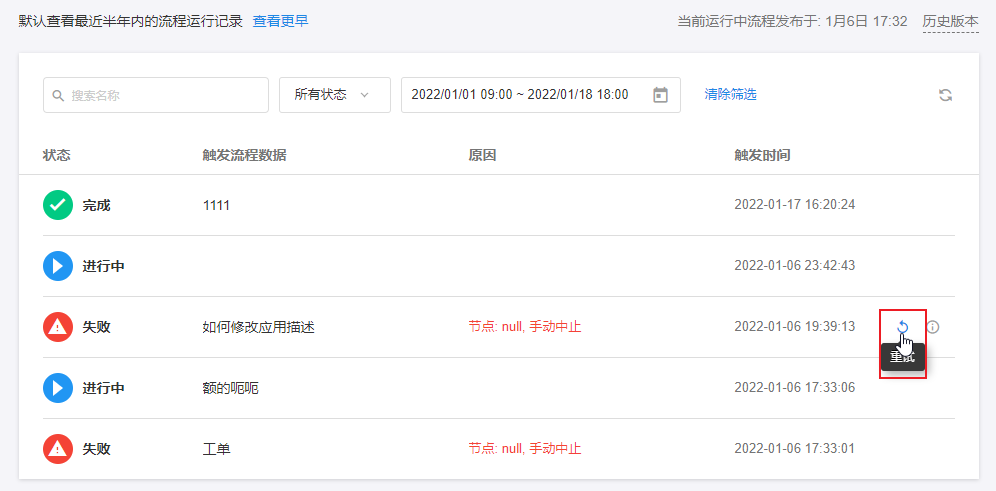Click the 触发时间 column header
Viewport: 996px width, 491px height.
pos(762,155)
